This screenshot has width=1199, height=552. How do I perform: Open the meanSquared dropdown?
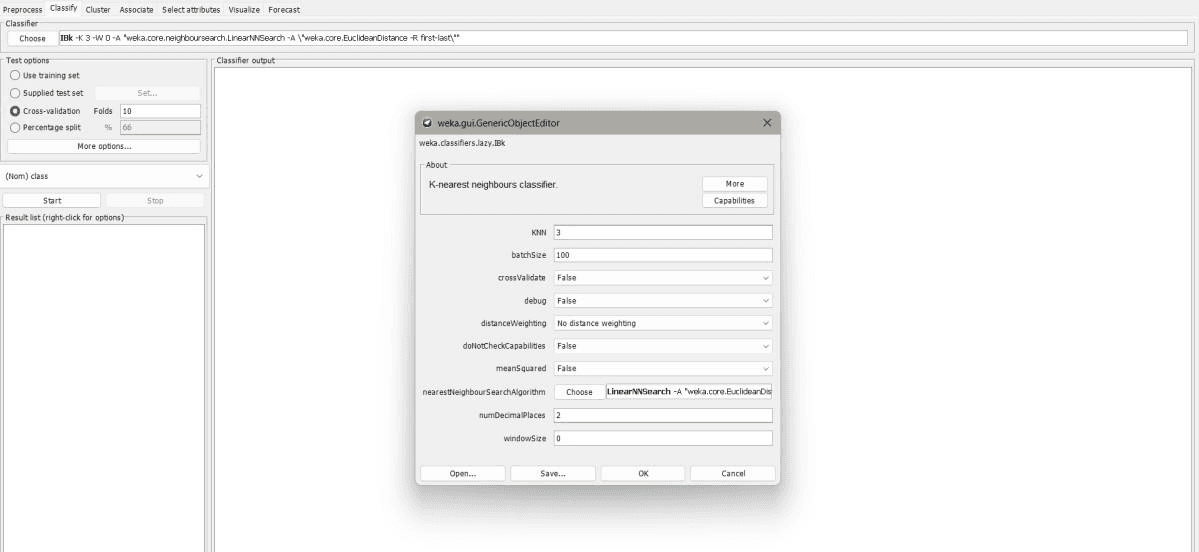(662, 369)
